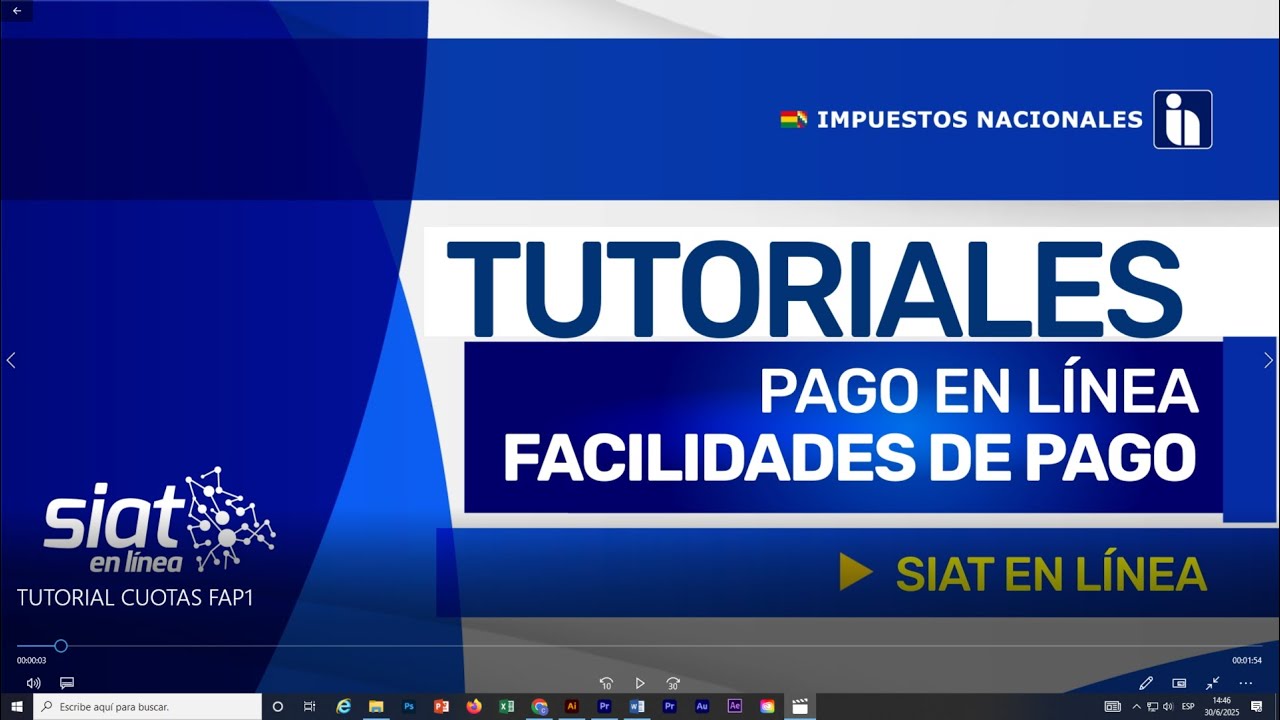Open After Effects from the taskbar

coord(735,706)
